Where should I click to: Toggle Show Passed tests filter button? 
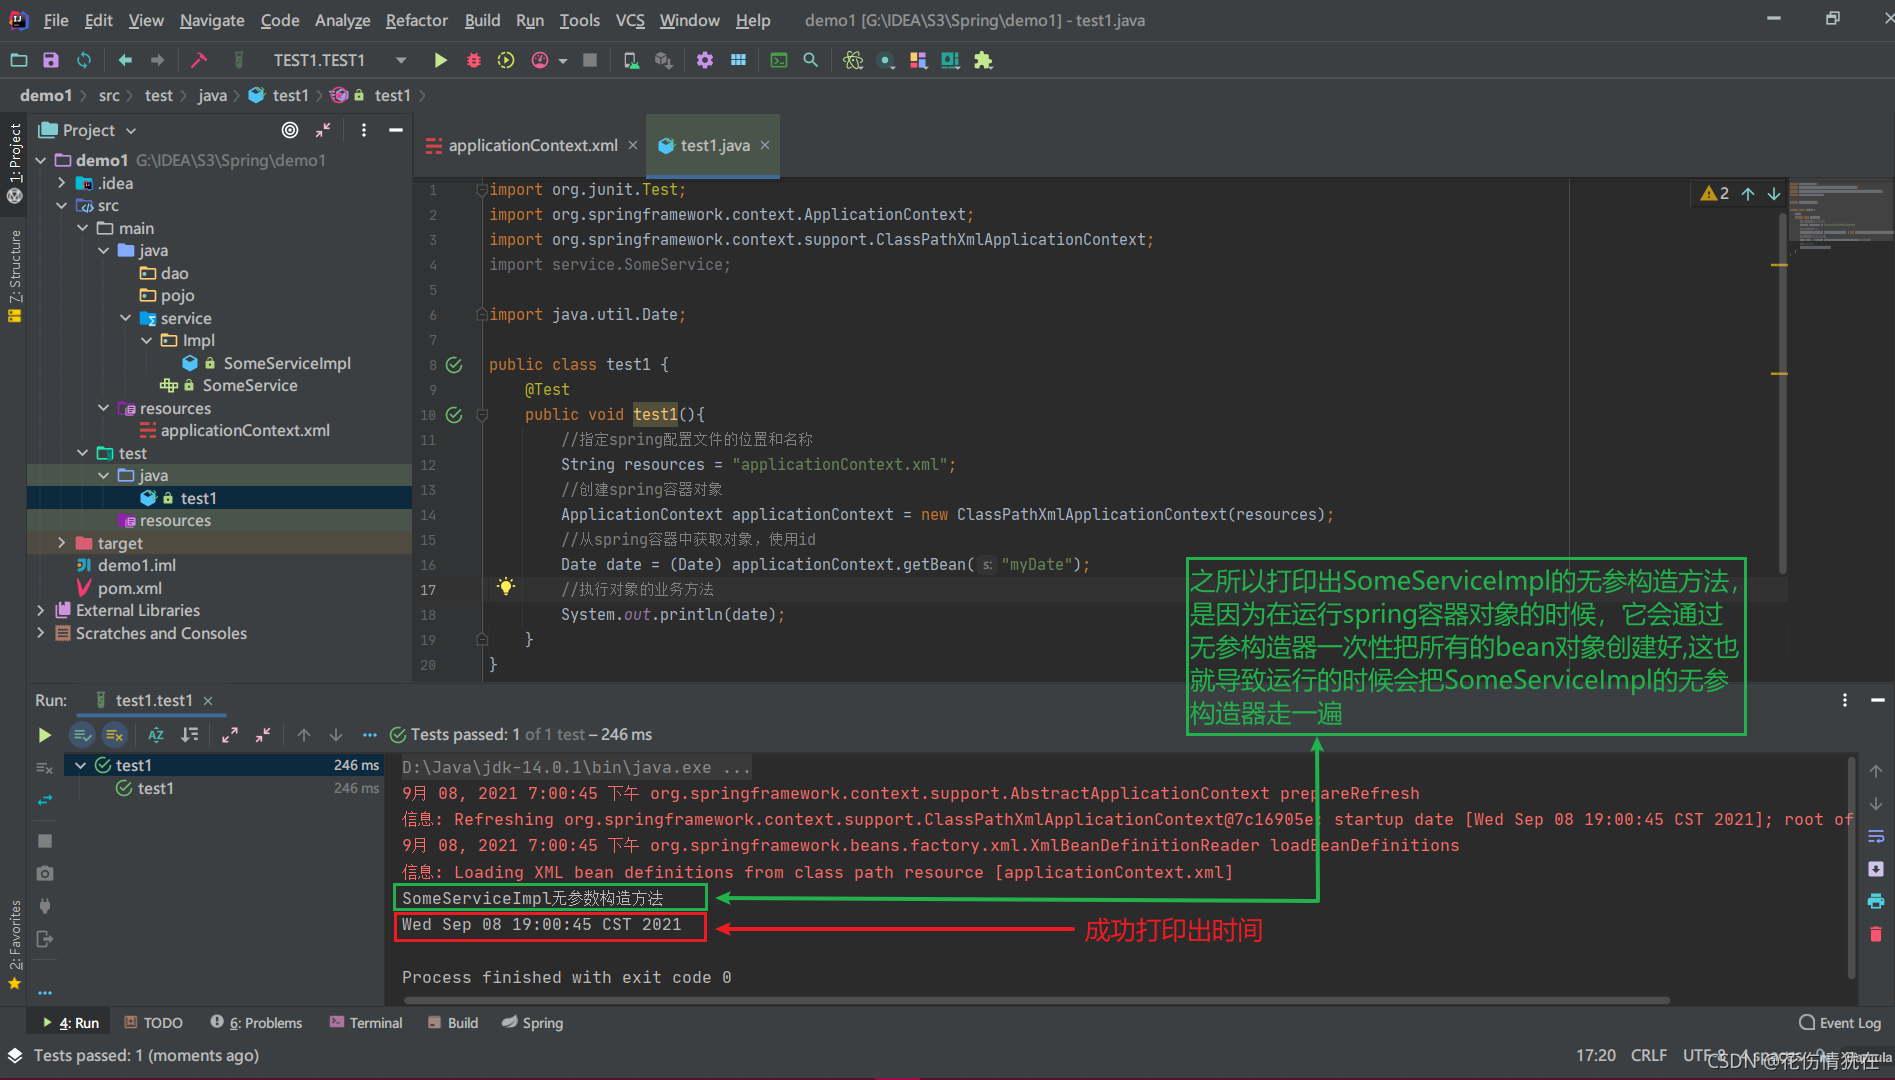point(82,735)
